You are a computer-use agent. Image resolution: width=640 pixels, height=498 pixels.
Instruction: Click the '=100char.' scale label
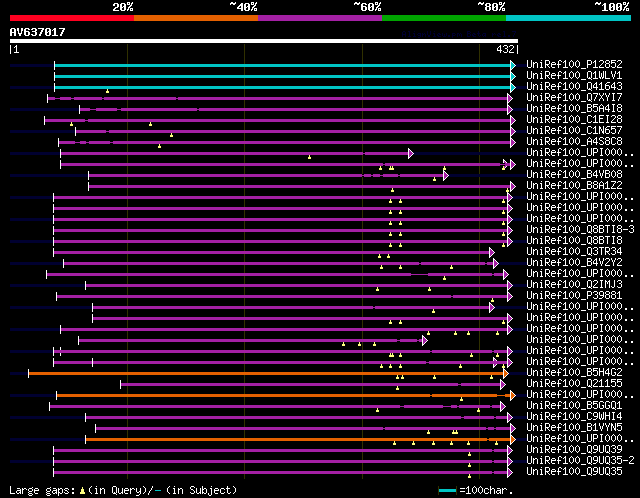click(x=486, y=490)
